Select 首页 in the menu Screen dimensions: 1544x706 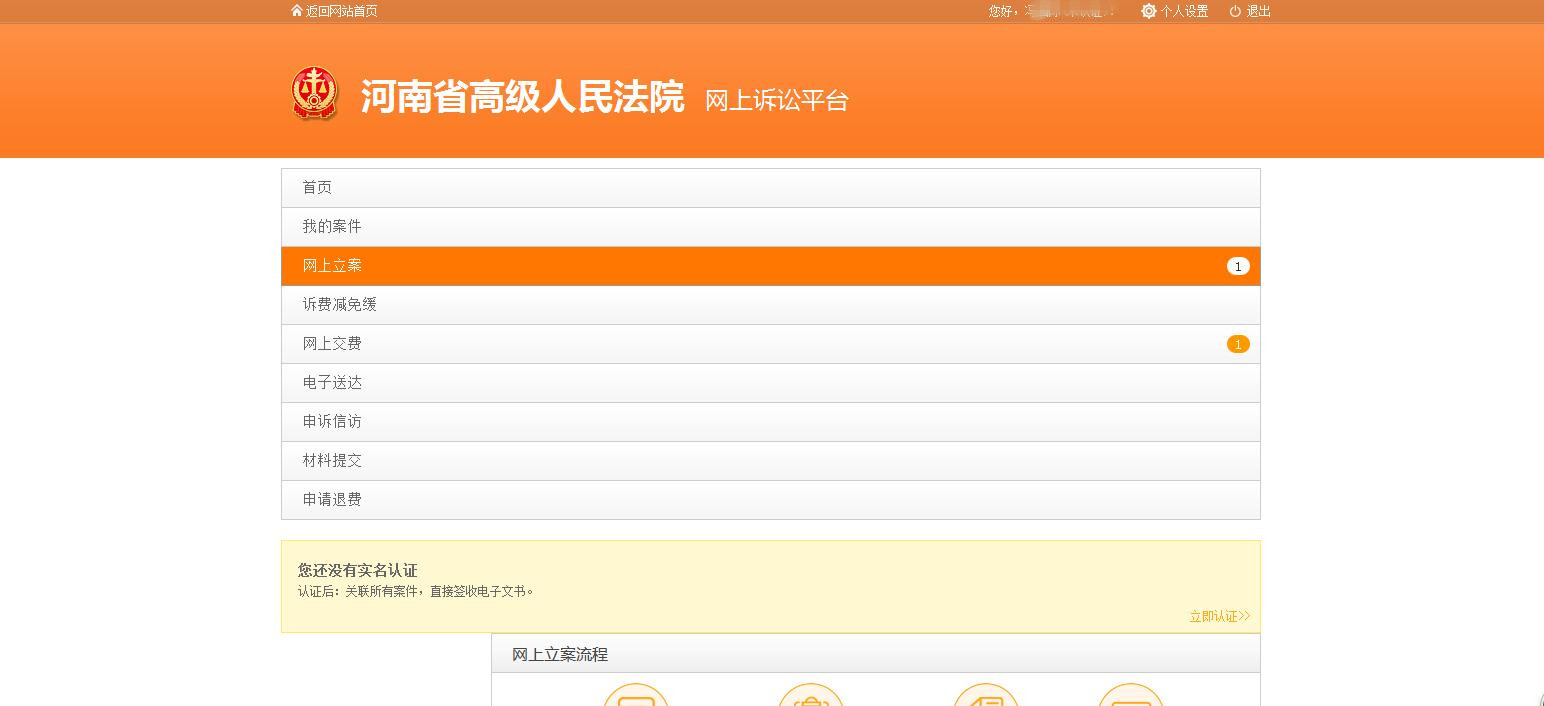coord(771,188)
